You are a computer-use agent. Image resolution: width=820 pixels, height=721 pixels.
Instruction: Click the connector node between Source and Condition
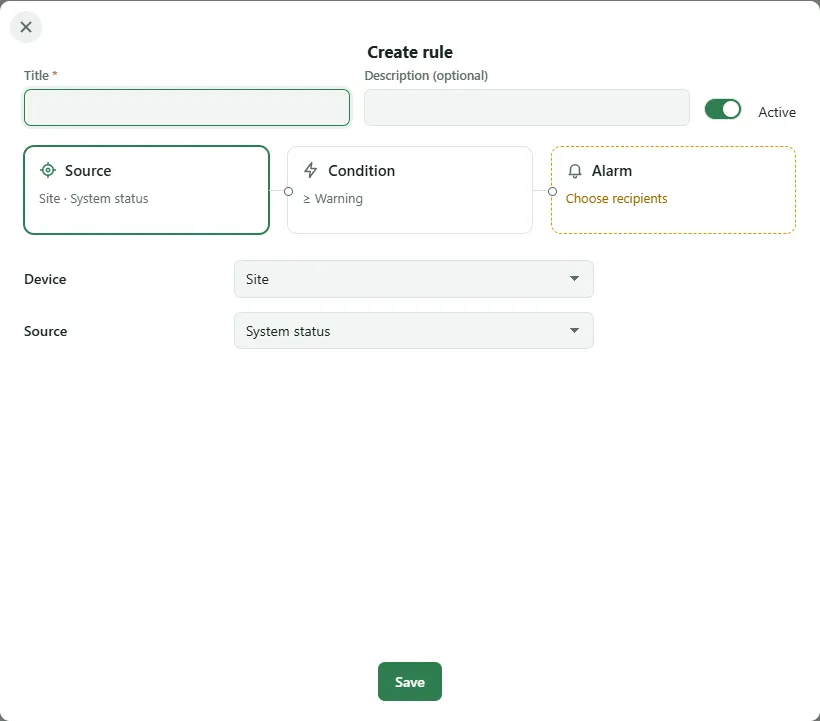[x=288, y=191]
